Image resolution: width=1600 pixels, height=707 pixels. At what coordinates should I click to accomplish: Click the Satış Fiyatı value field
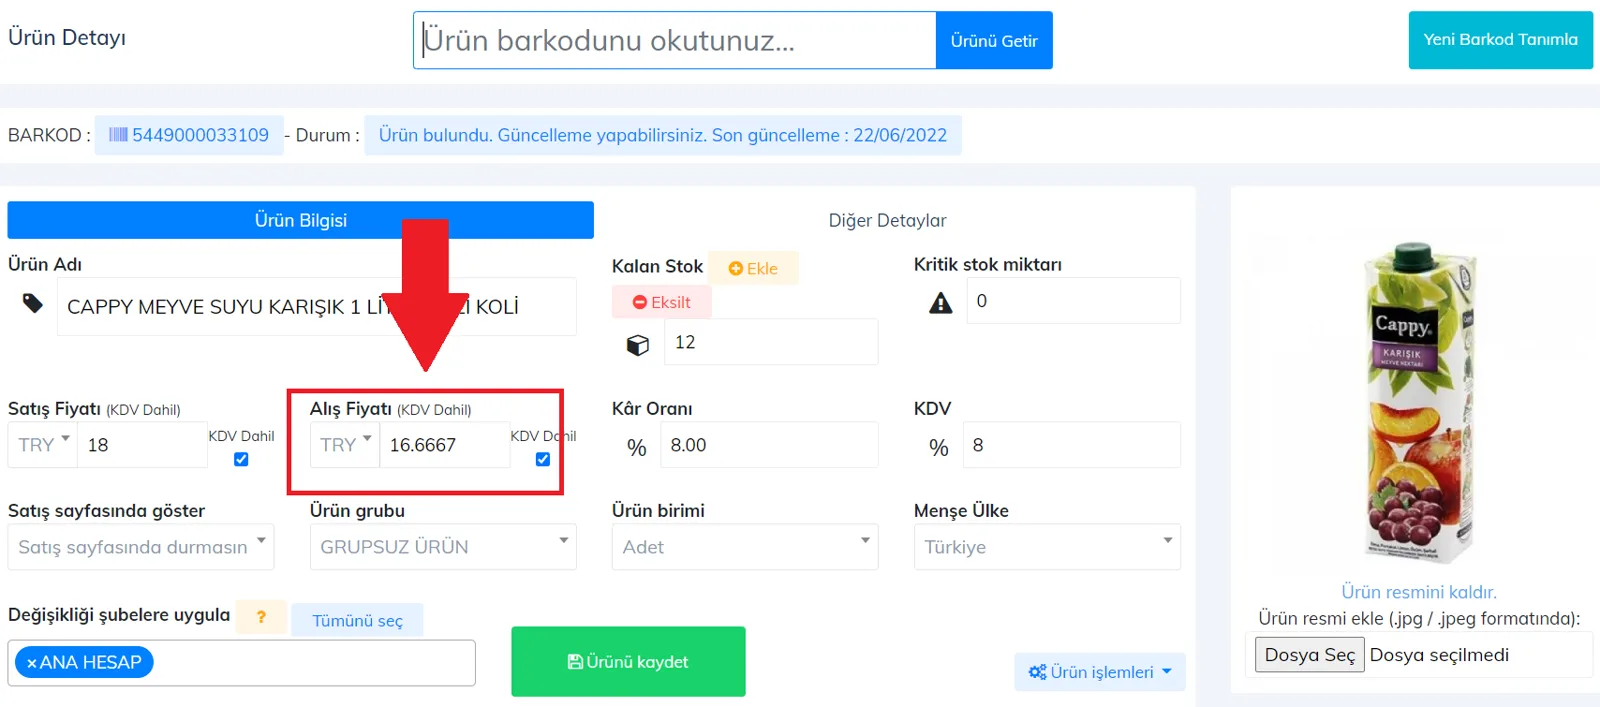tap(142, 445)
